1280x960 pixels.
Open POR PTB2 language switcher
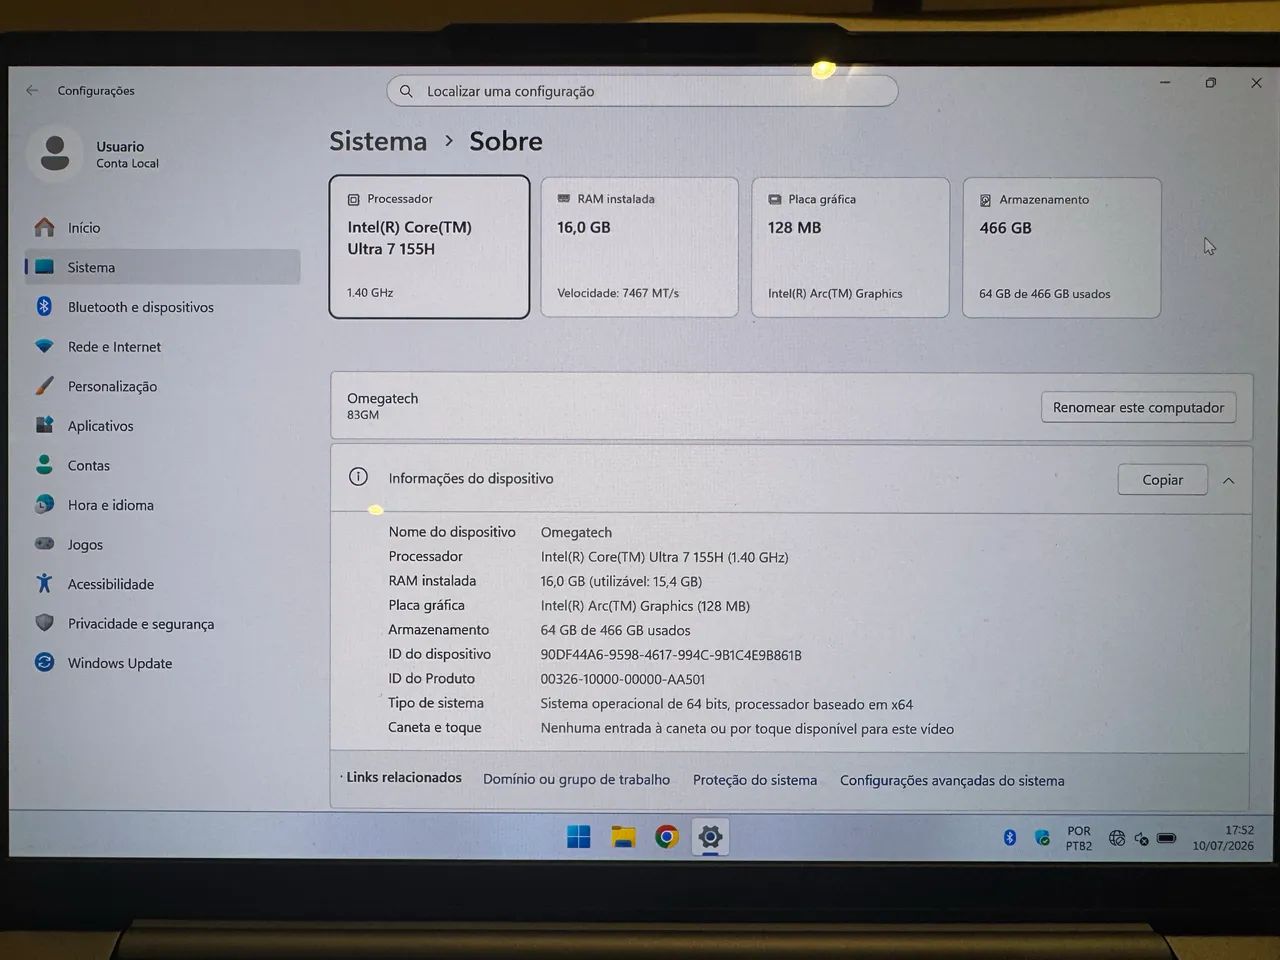click(x=1079, y=838)
